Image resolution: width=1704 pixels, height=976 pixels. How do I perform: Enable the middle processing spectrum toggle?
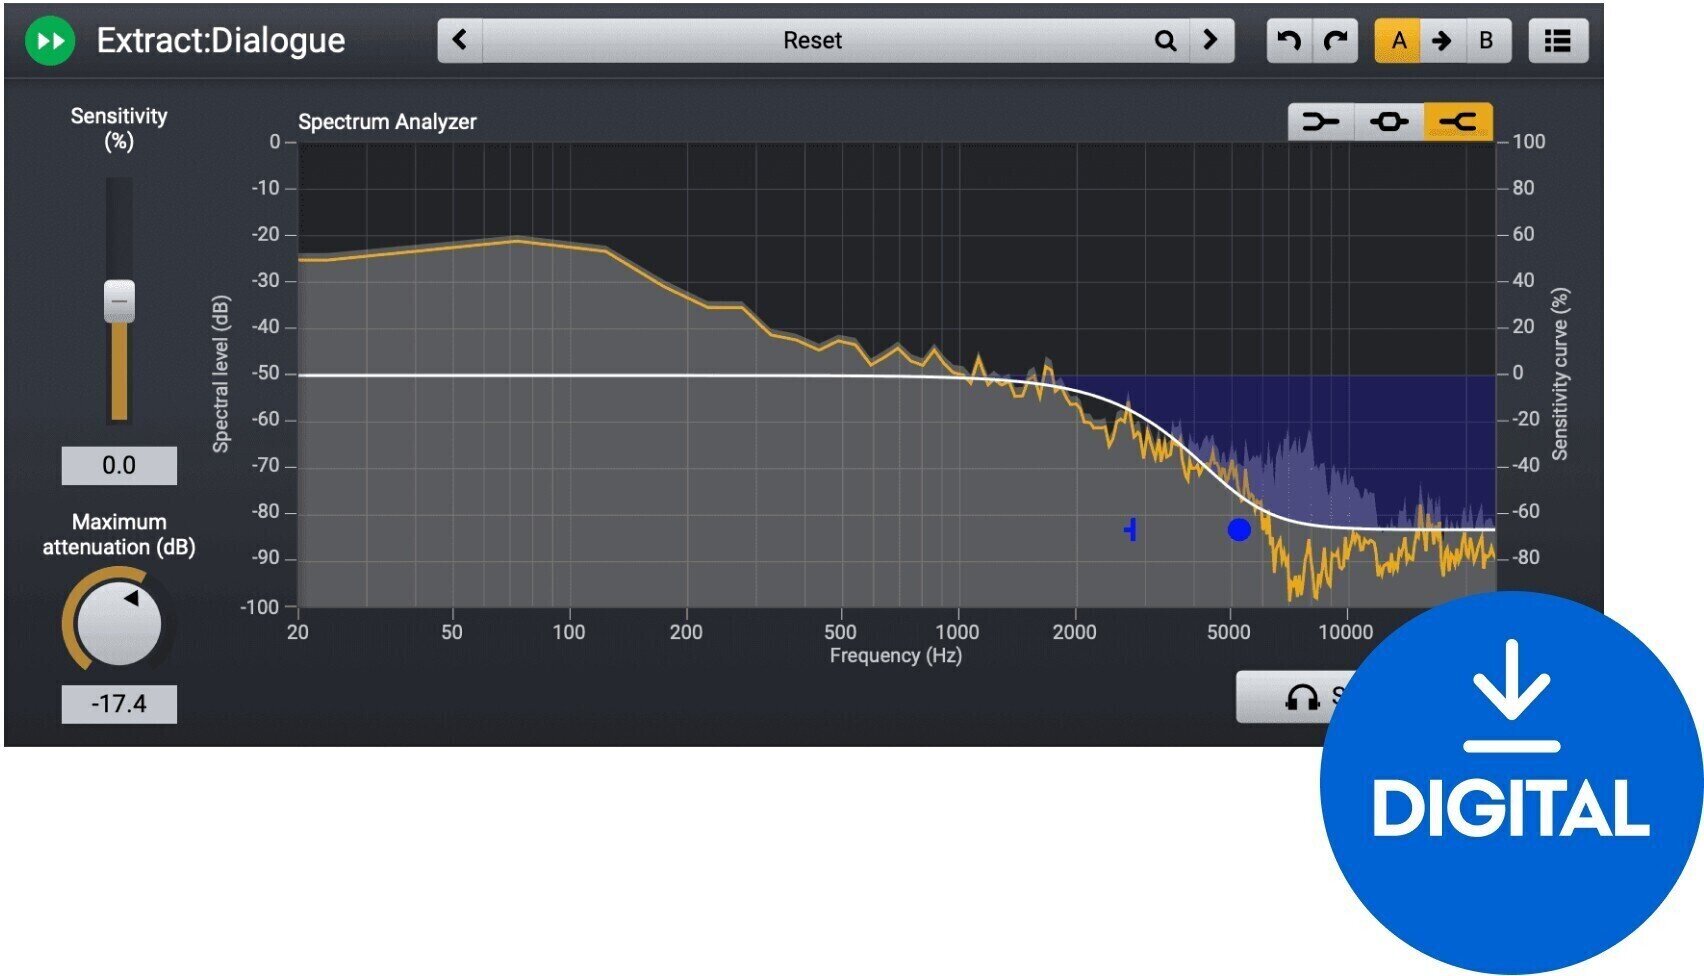1387,121
